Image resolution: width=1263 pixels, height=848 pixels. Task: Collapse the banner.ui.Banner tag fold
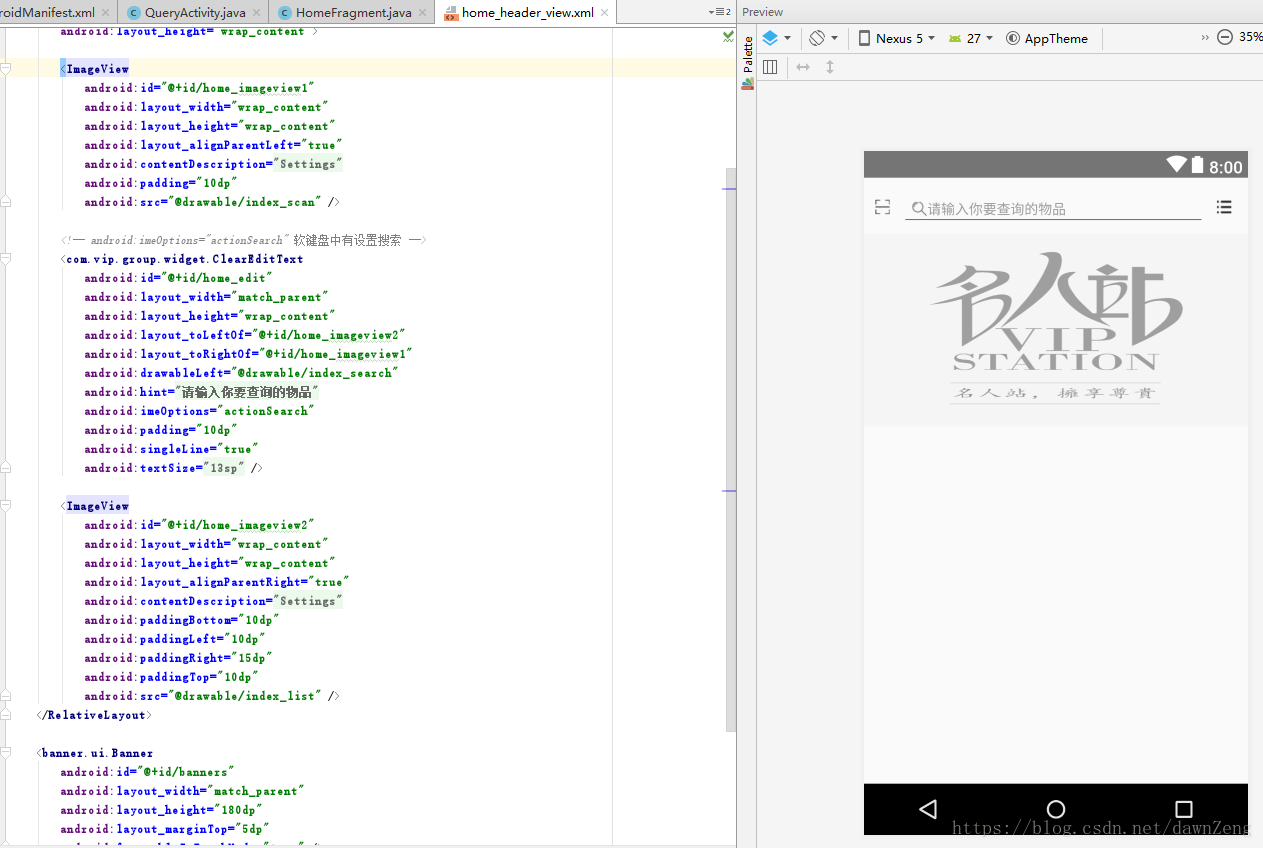tap(6, 753)
